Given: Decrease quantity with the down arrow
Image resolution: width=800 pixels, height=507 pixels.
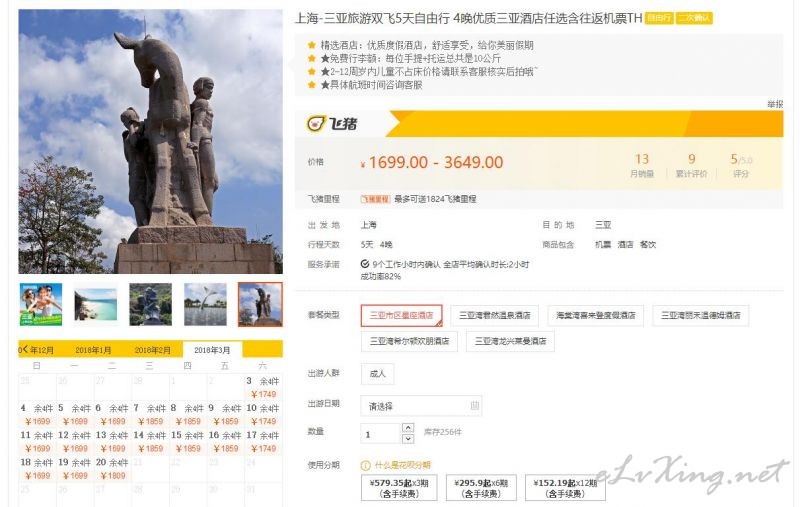Looking at the screenshot, I should pos(408,439).
